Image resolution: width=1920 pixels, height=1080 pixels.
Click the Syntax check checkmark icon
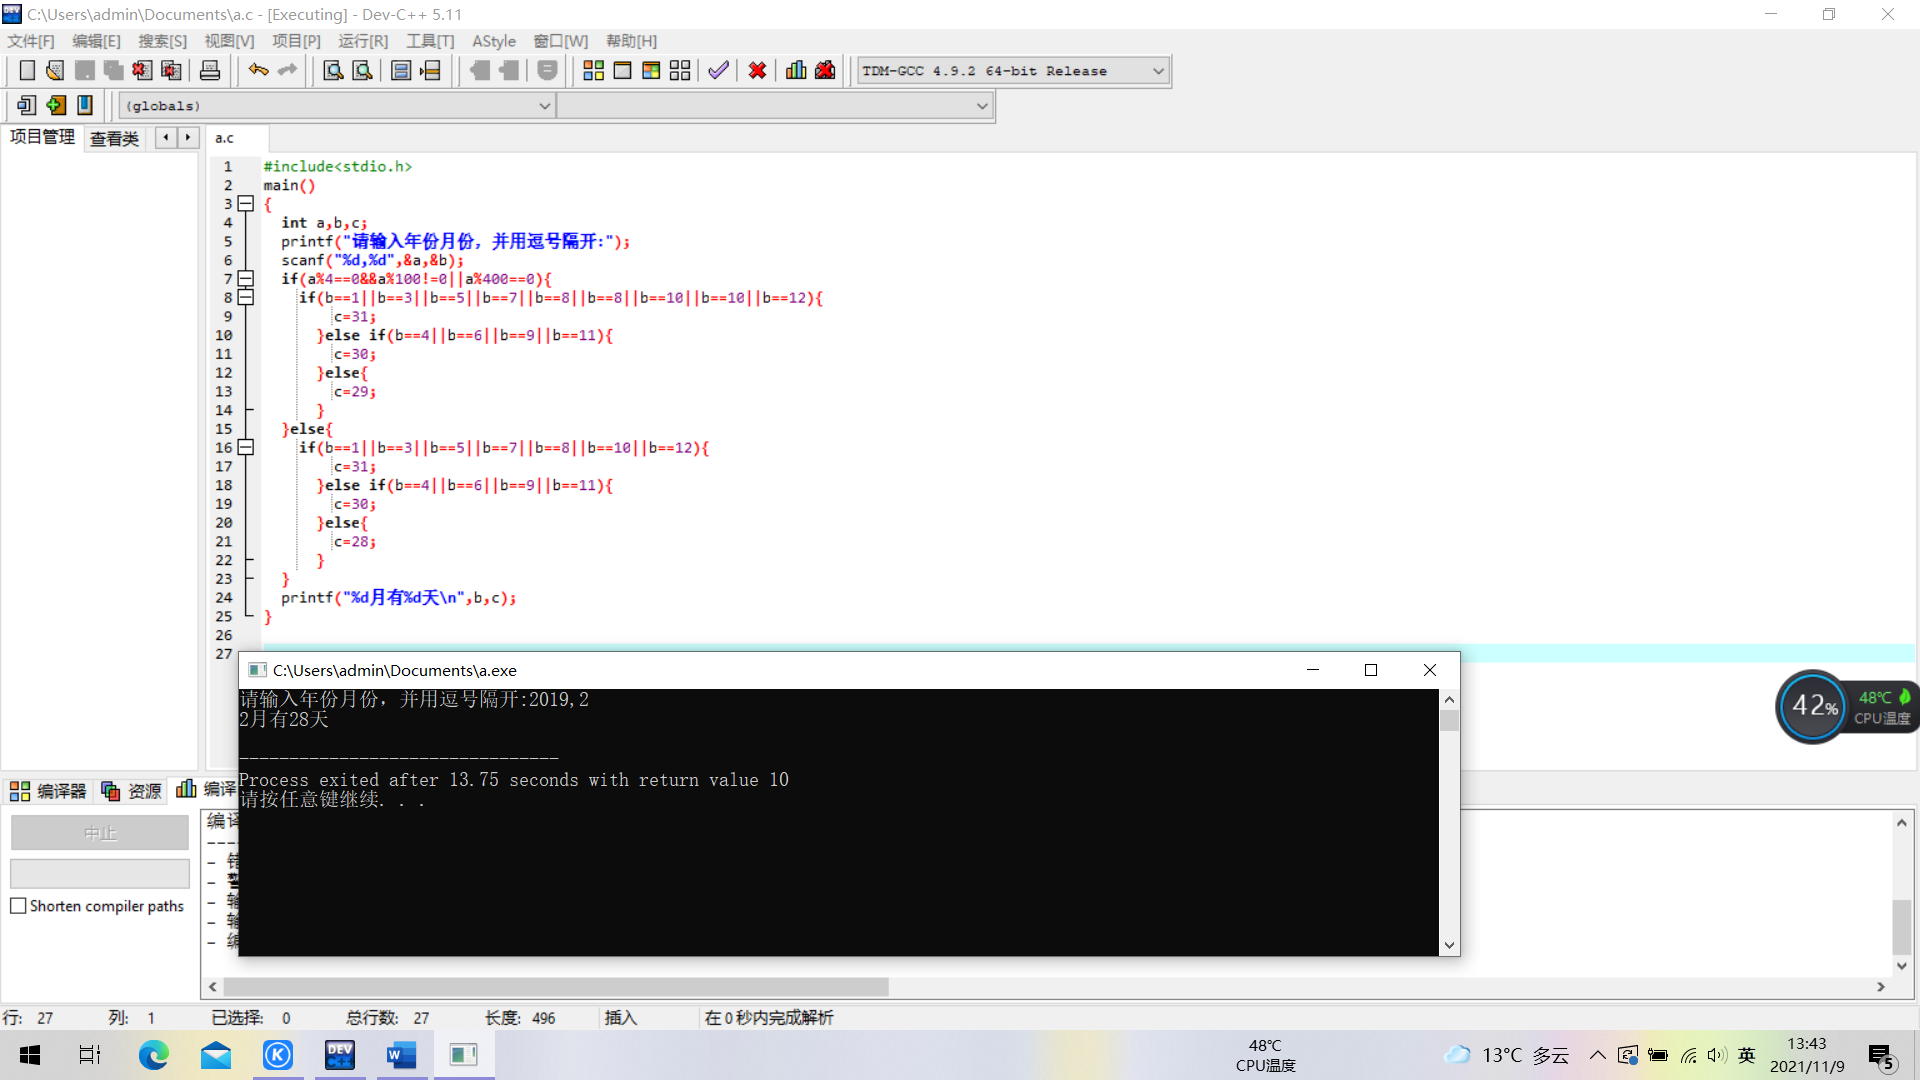tap(718, 71)
